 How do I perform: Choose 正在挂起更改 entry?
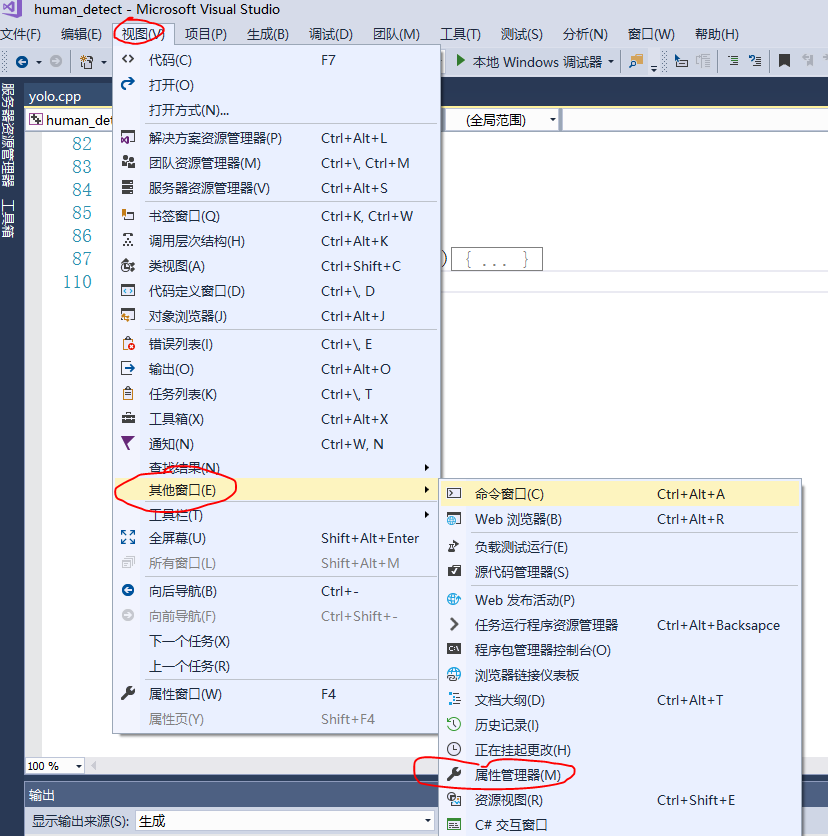pyautogui.click(x=621, y=750)
